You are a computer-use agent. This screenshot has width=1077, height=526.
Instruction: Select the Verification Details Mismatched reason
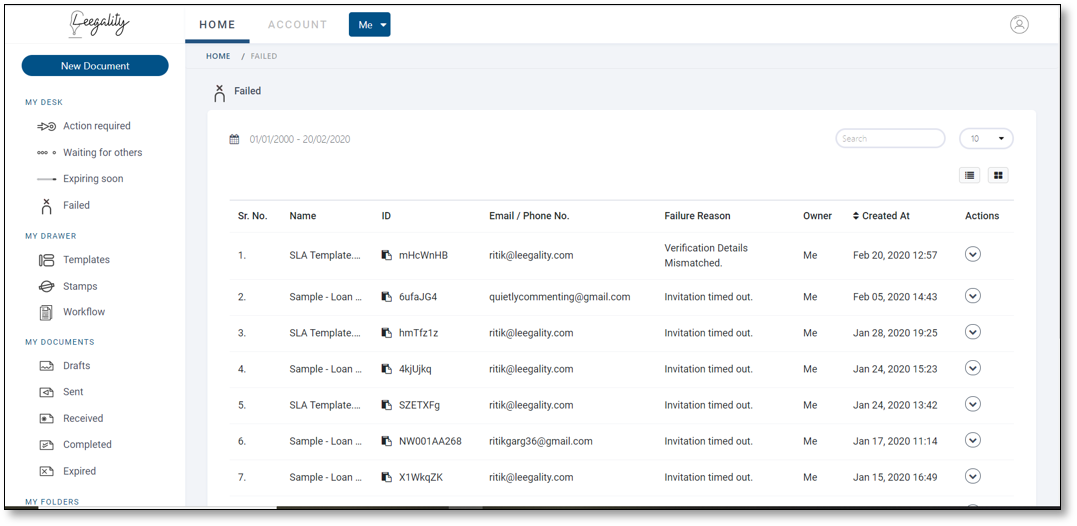706,255
